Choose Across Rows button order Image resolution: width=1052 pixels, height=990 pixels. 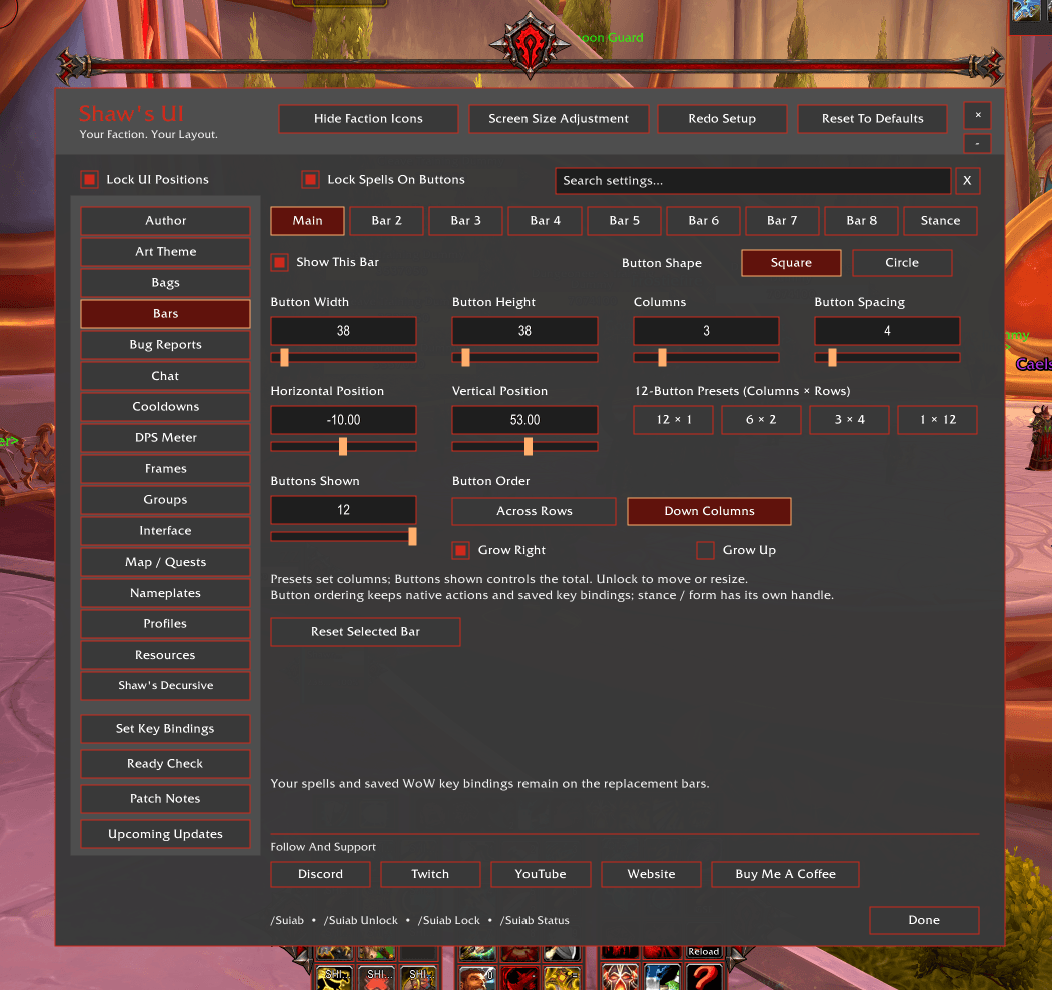(534, 511)
